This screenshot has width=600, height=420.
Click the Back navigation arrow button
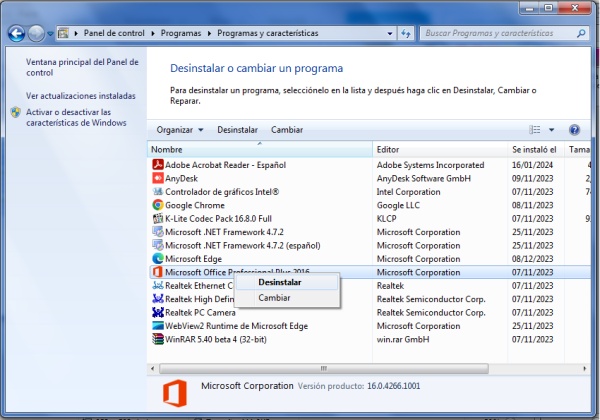[x=16, y=34]
